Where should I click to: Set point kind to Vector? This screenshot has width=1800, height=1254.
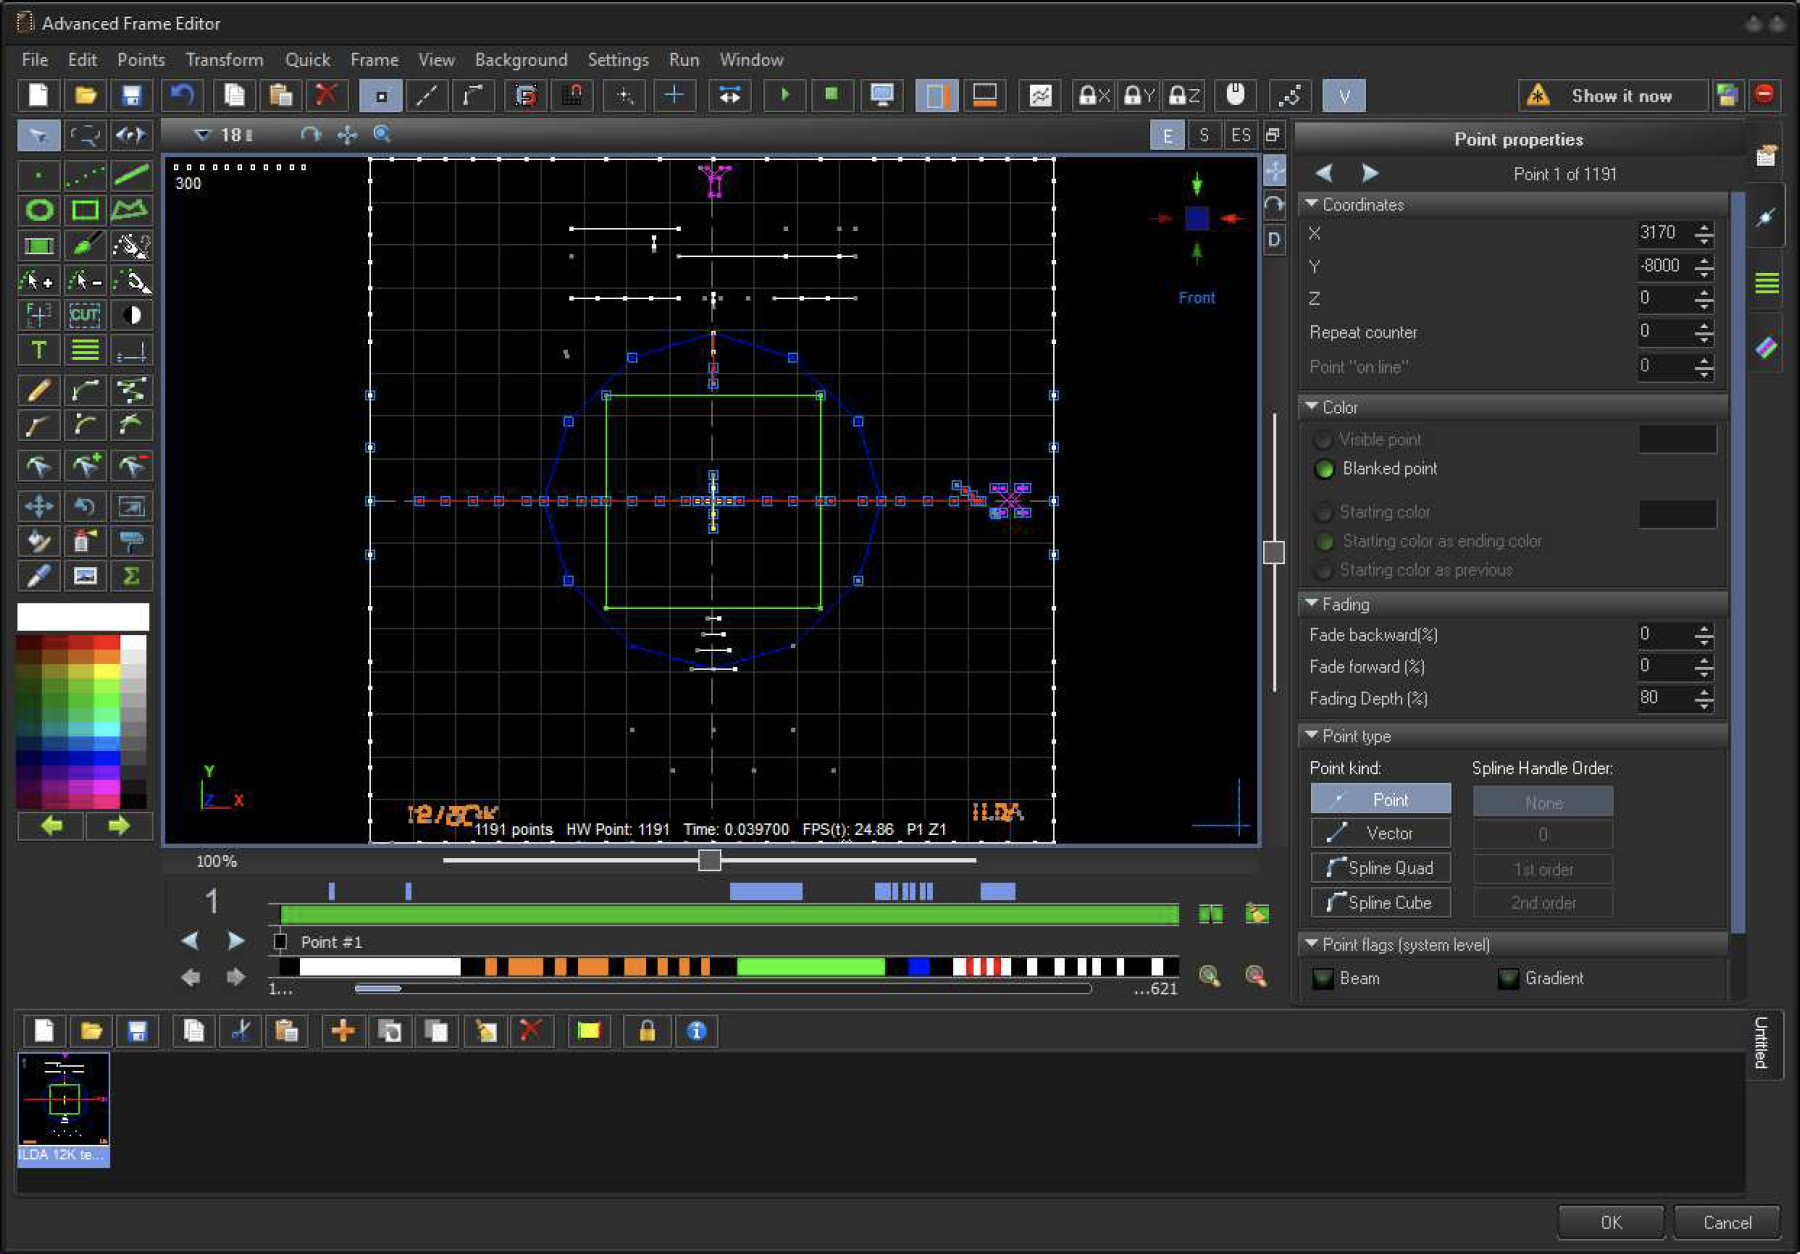(x=1380, y=833)
